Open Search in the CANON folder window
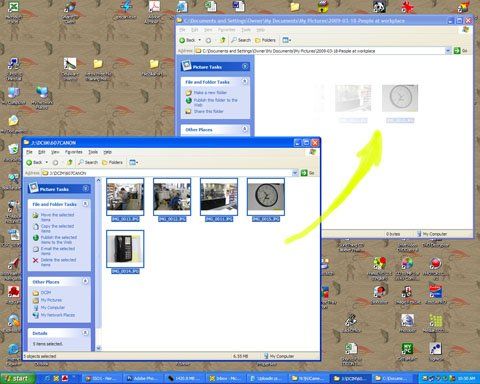The width and height of the screenshot is (480, 384). [x=88, y=162]
